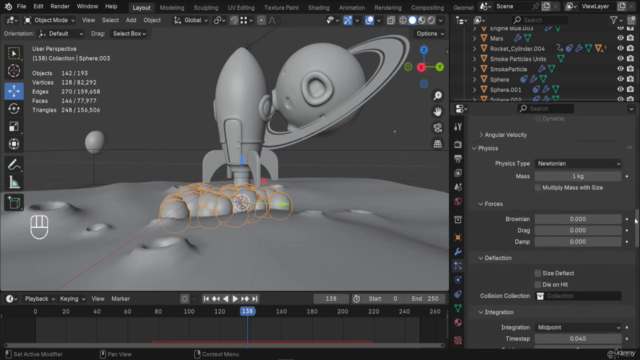Select the Annotate tool
Screen dimensions: 640x360
[14, 165]
